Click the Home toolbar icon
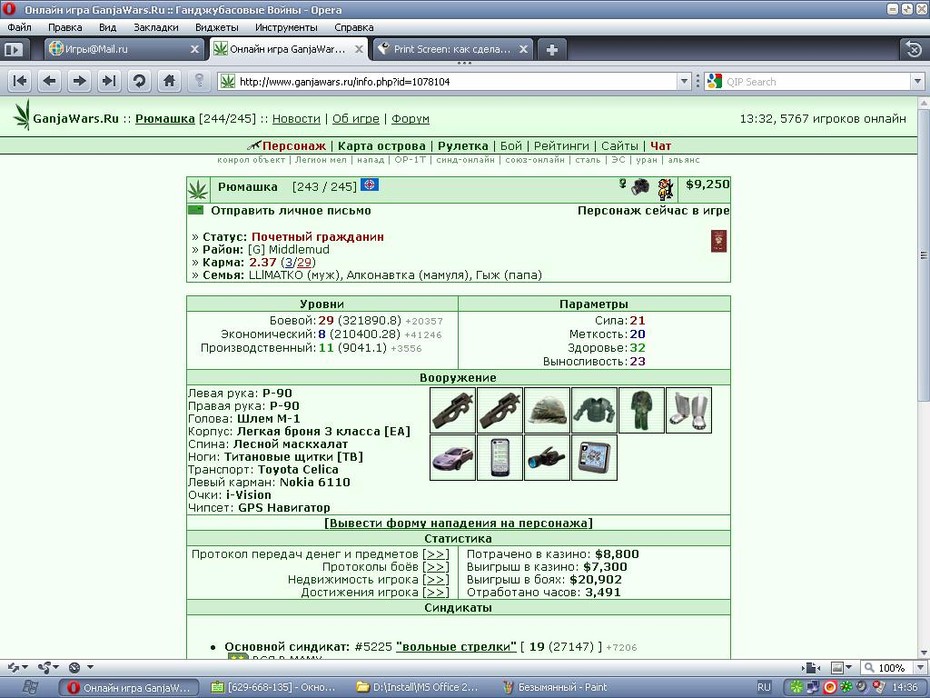Image resolution: width=930 pixels, height=698 pixels. [169, 81]
